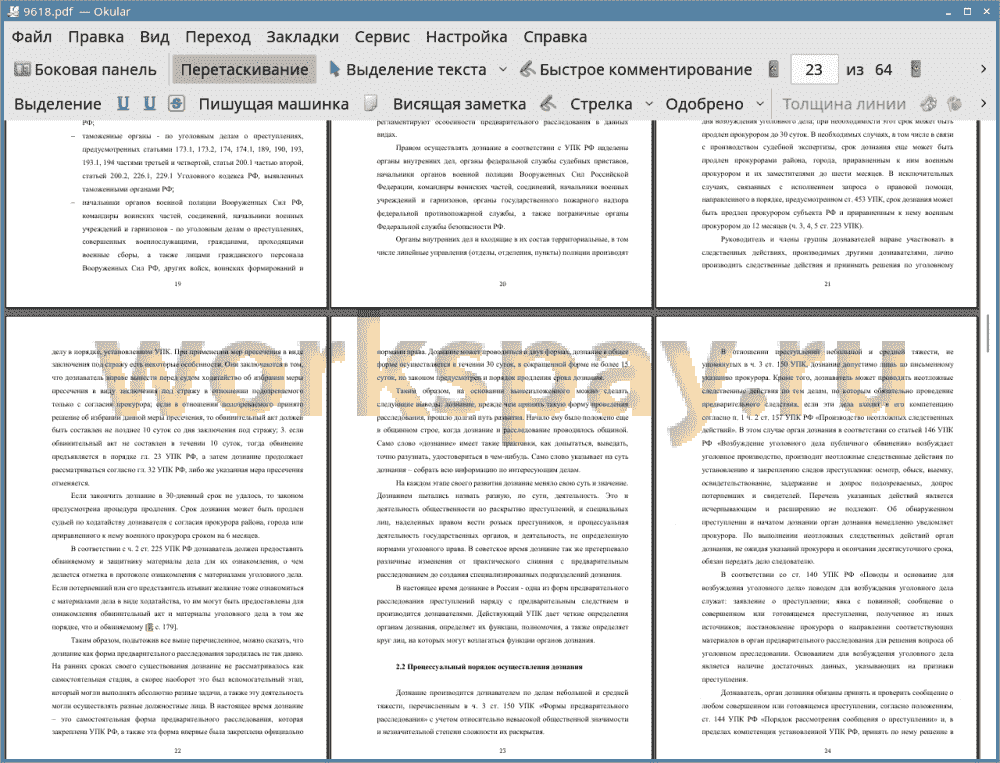
Task: Toggle Быстрое комментирование annotations
Action: (636, 70)
